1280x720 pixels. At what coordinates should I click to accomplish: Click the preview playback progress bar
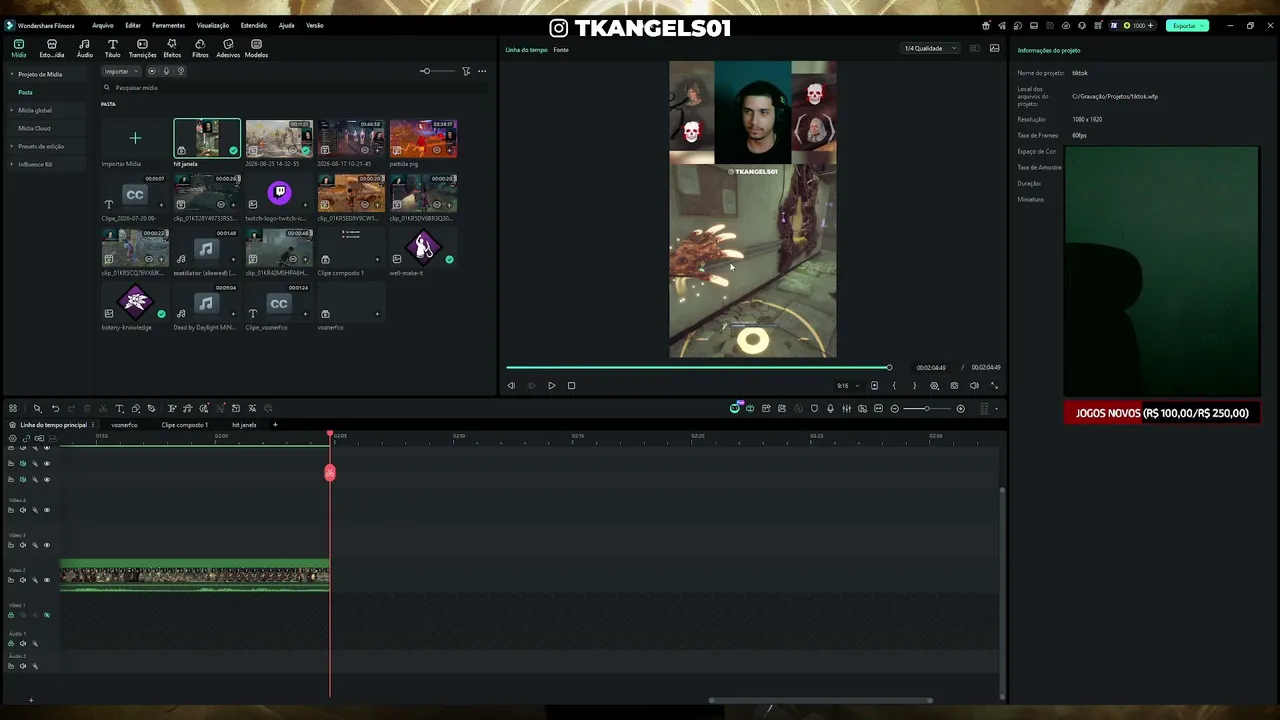point(698,367)
